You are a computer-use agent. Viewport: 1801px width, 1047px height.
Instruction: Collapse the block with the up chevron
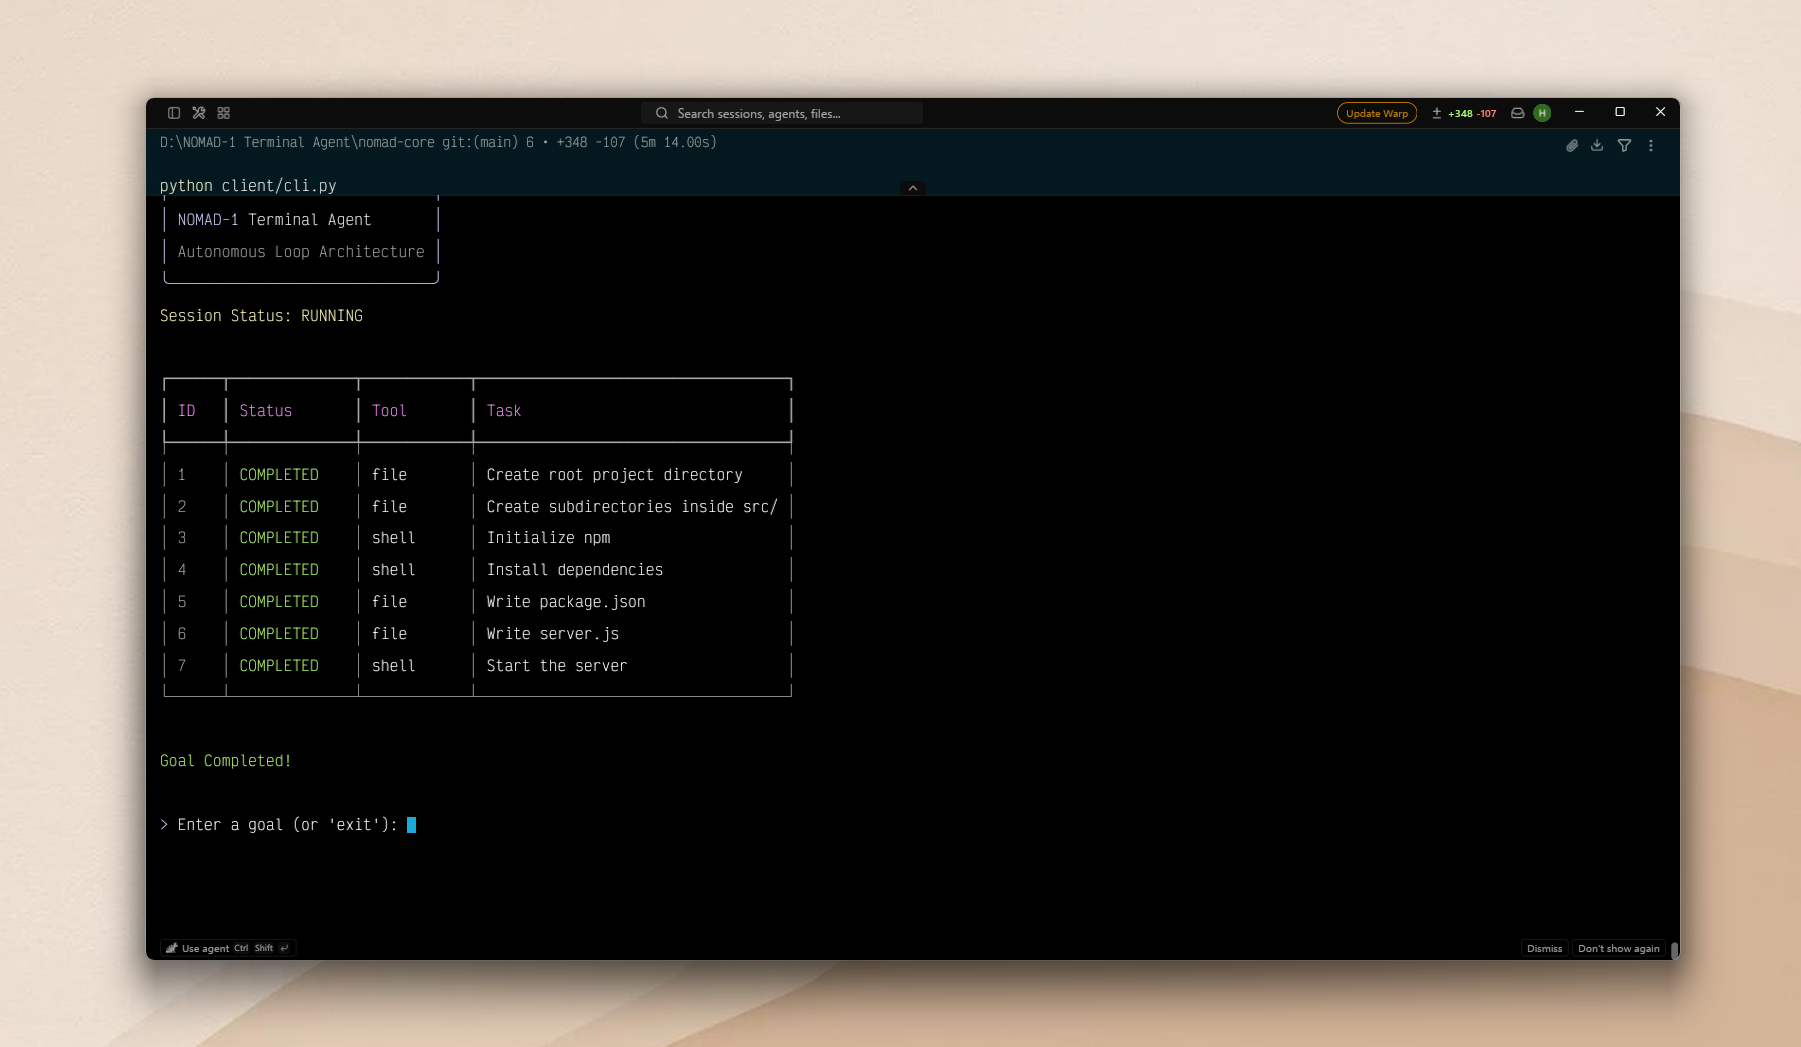point(913,188)
